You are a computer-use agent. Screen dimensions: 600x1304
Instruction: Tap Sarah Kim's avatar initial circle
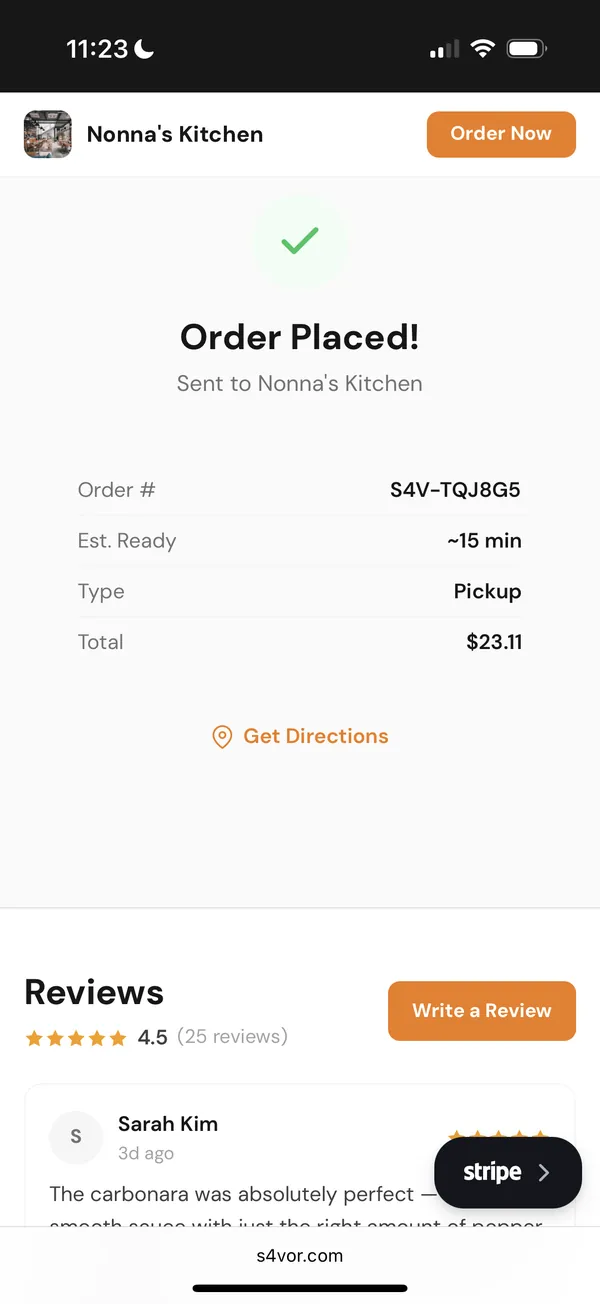coord(76,1137)
